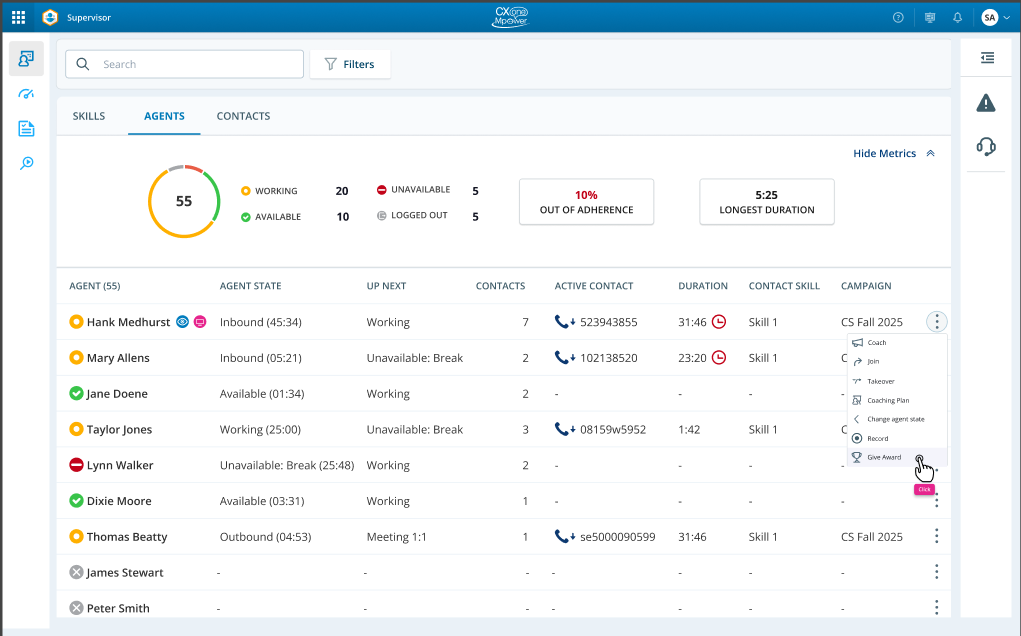Open the magnifier search icon in left sidebar
1021x636 pixels.
tap(26, 164)
